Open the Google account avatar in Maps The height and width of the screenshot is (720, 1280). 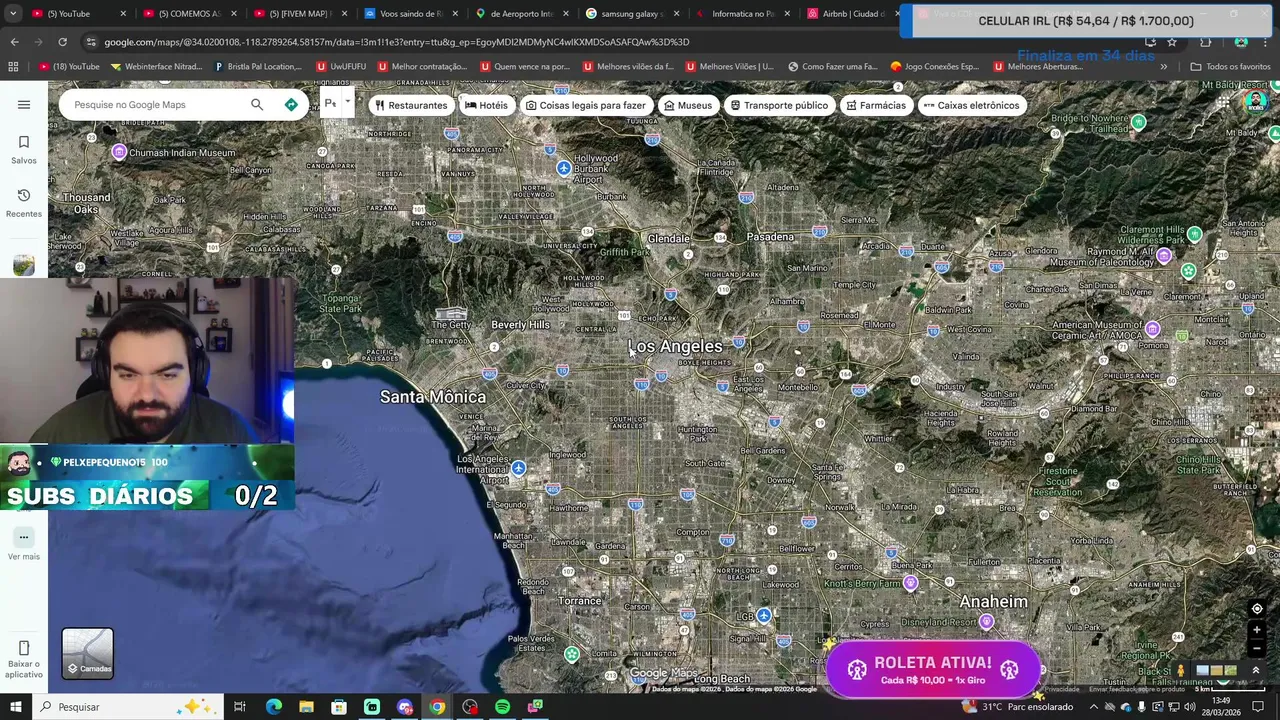pyautogui.click(x=1255, y=102)
